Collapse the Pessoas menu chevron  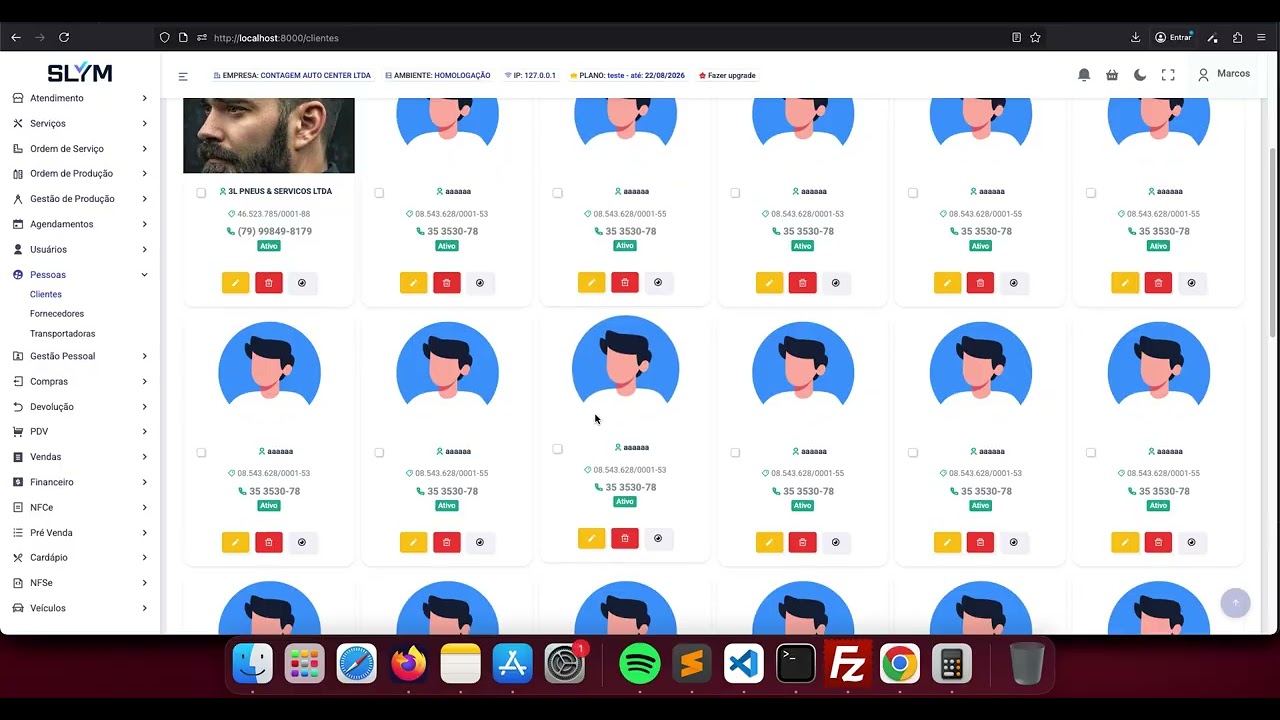tap(144, 275)
